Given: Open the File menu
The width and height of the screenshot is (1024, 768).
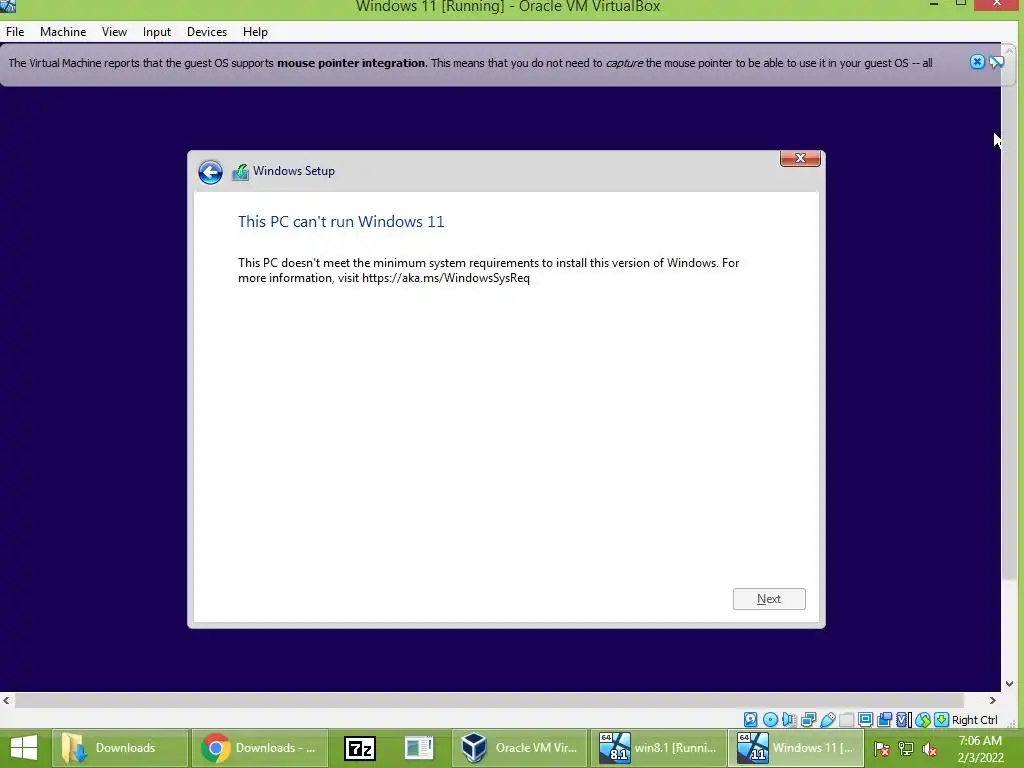Looking at the screenshot, I should click(x=15, y=31).
